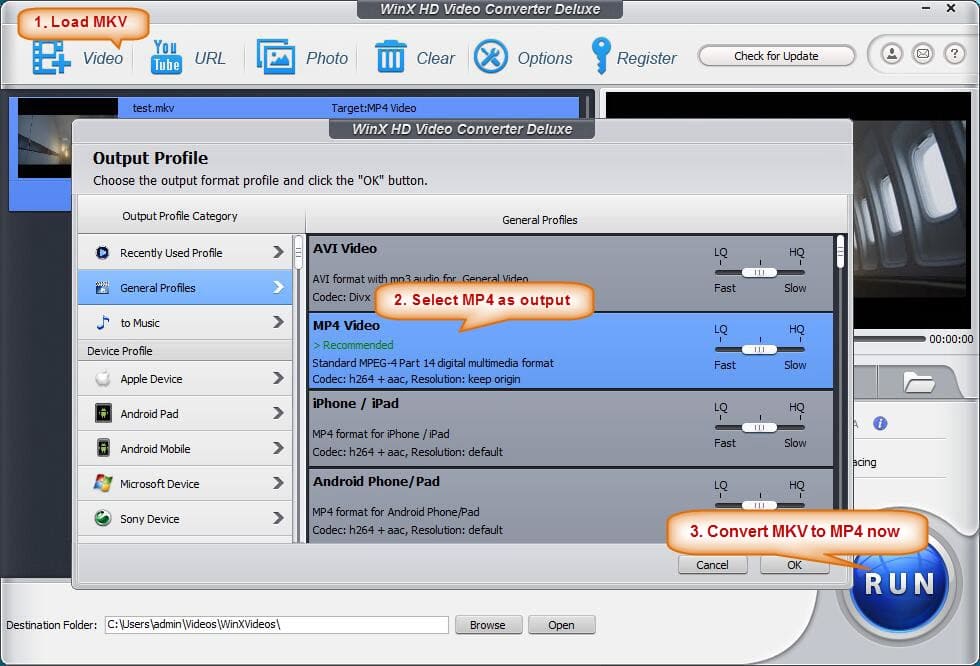Viewport: 980px width, 666px height.
Task: Expand Android Pad chevron
Action: point(278,413)
